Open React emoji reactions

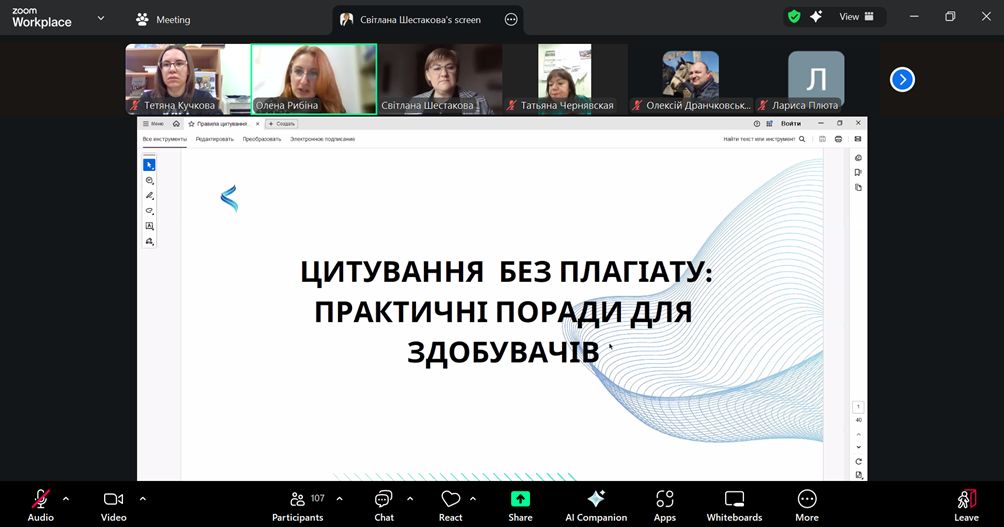tap(450, 504)
